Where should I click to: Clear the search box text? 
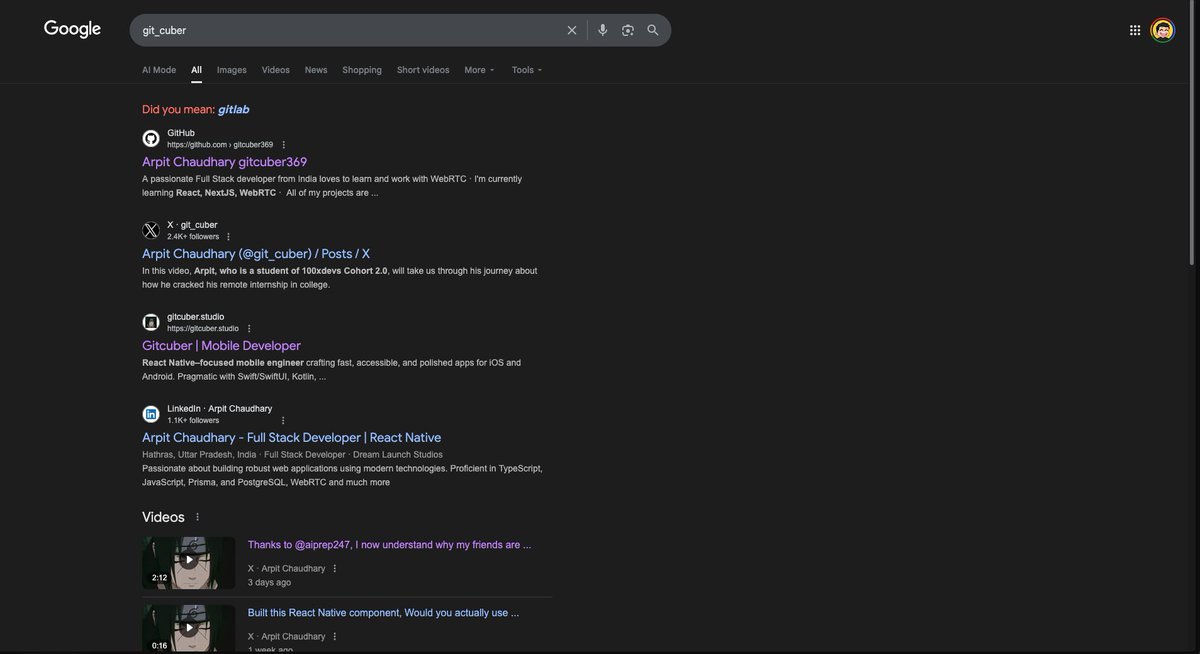[572, 30]
